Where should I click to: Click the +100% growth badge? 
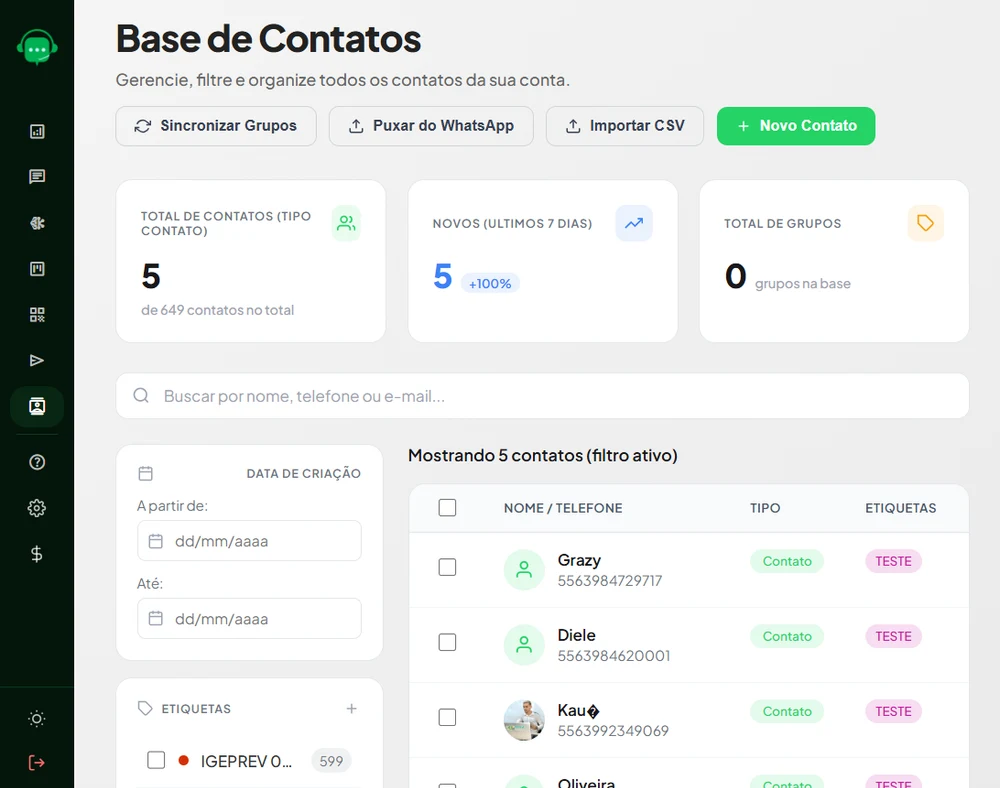pyautogui.click(x=490, y=284)
